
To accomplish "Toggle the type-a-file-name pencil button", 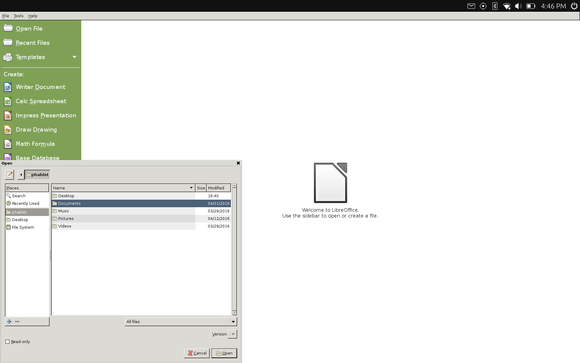I will click(9, 174).
